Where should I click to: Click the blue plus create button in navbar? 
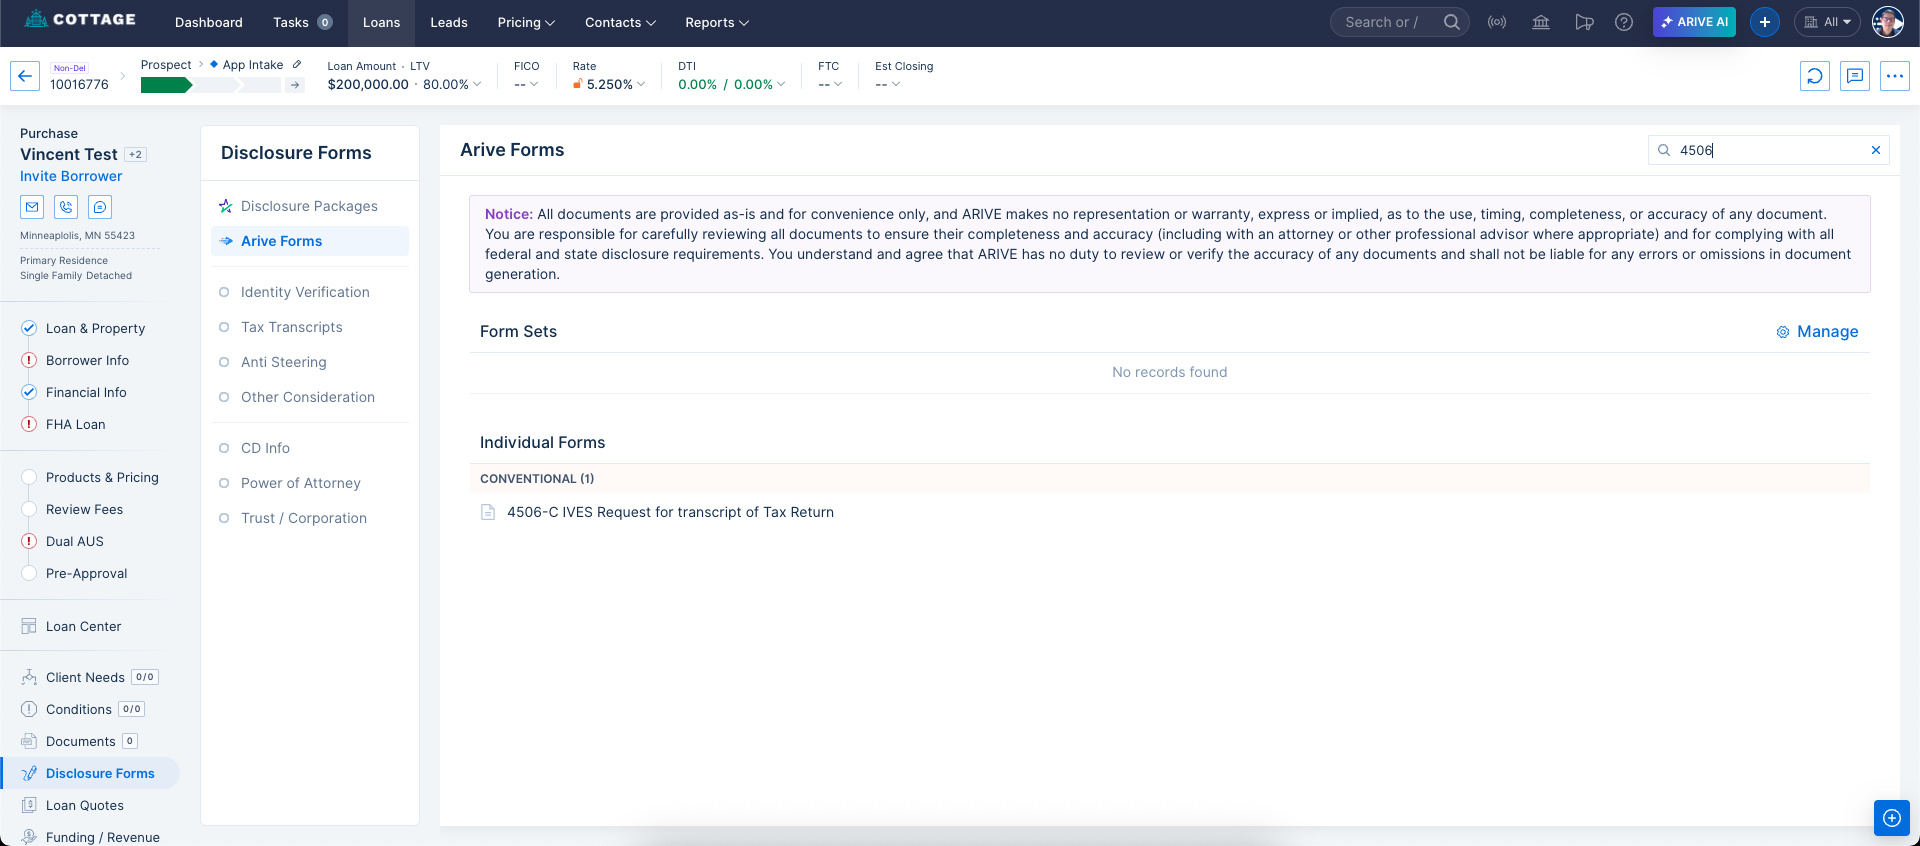[1765, 22]
